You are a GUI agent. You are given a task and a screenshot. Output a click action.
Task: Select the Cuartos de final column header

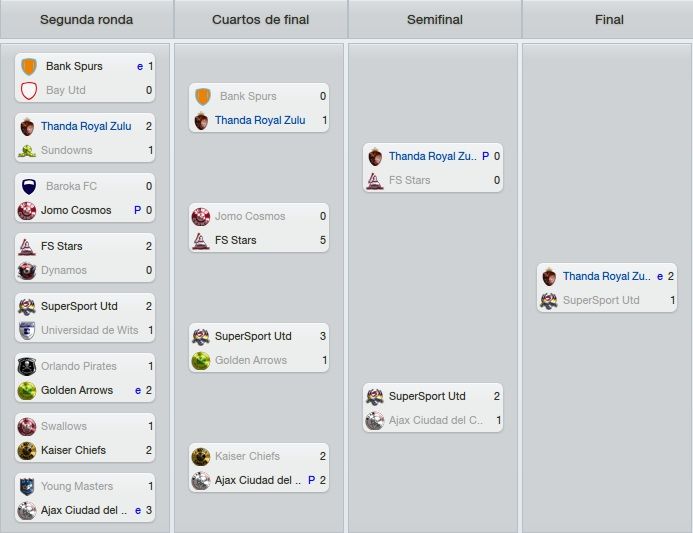tap(261, 19)
